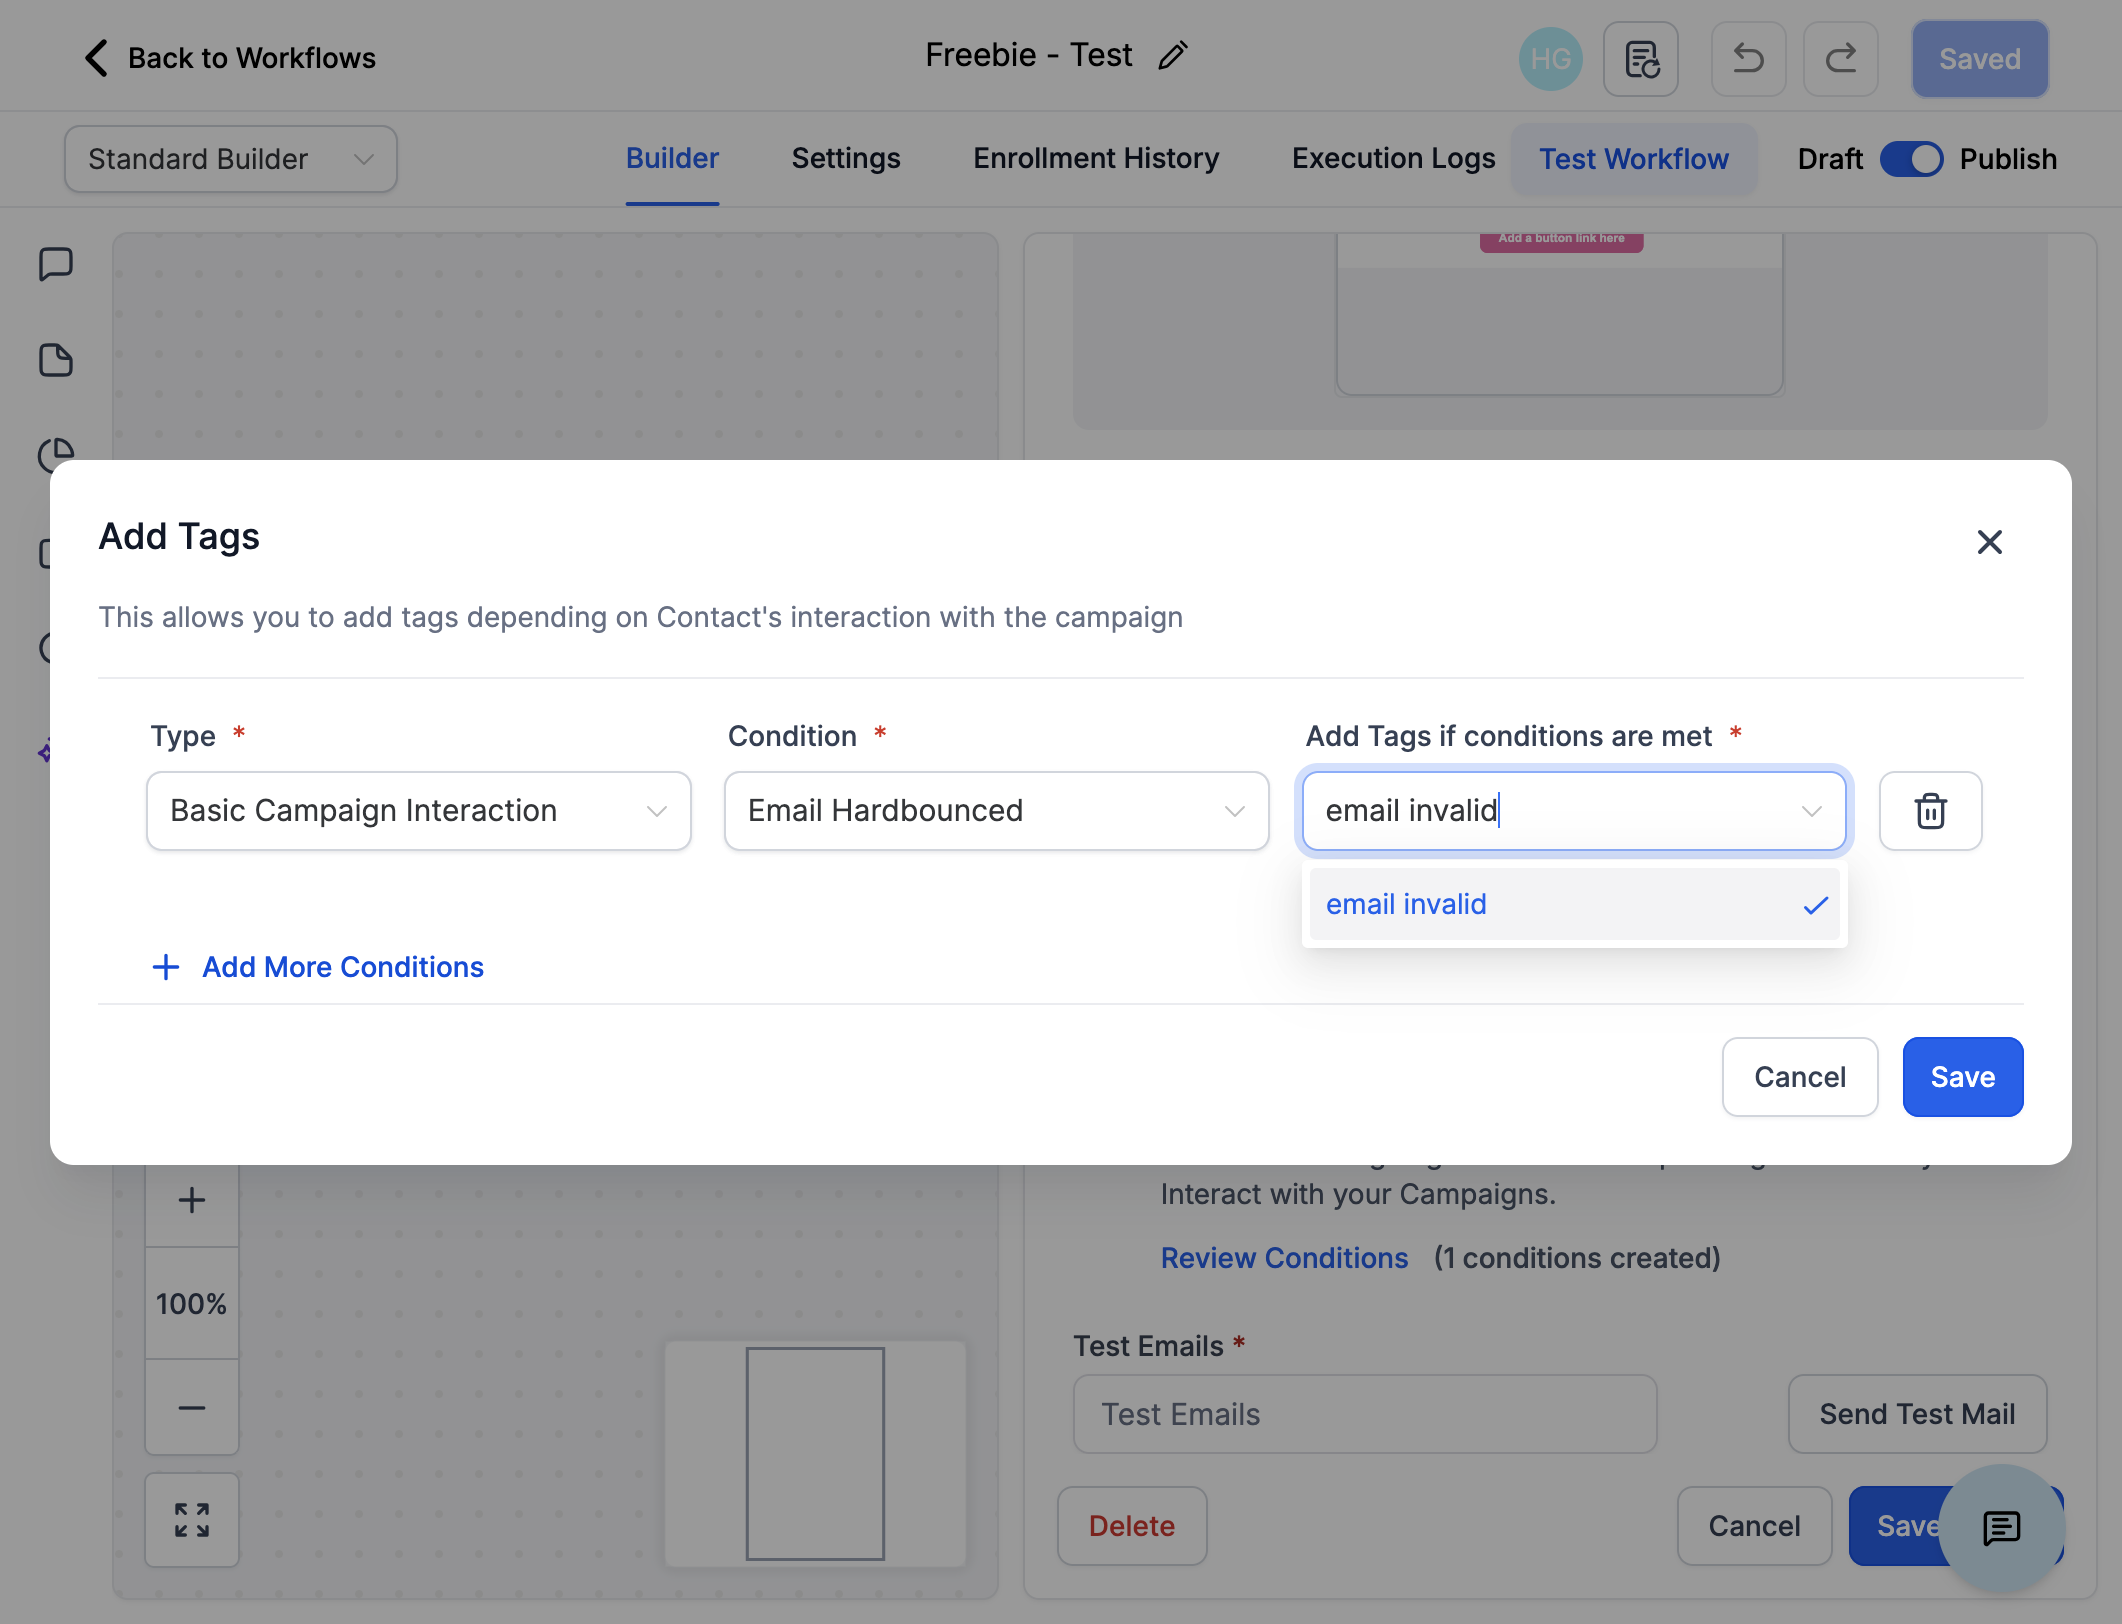Viewport: 2122px width, 1624px height.
Task: Zoom out on the canvas
Action: point(192,1408)
